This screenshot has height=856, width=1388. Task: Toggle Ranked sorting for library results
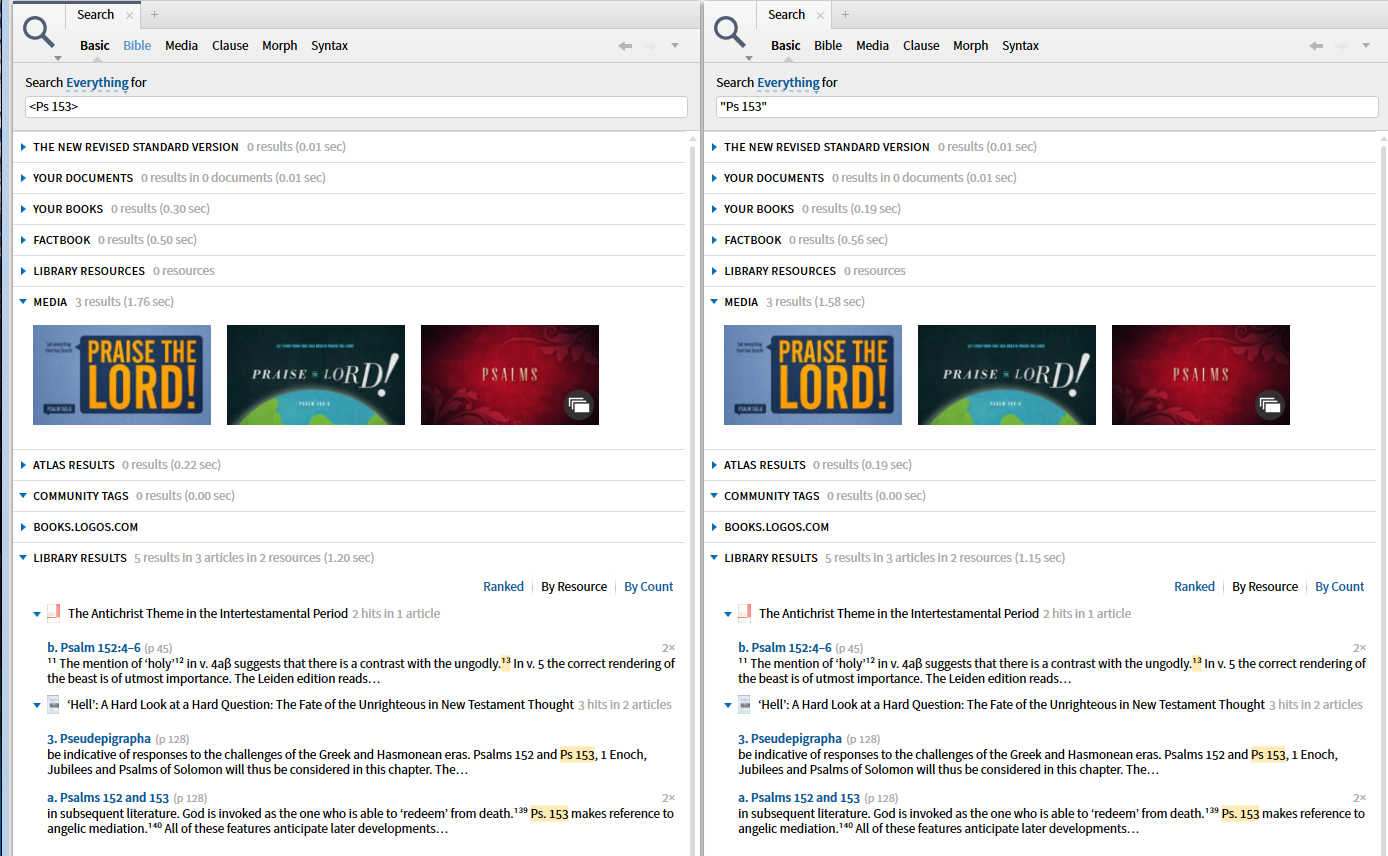(x=503, y=586)
